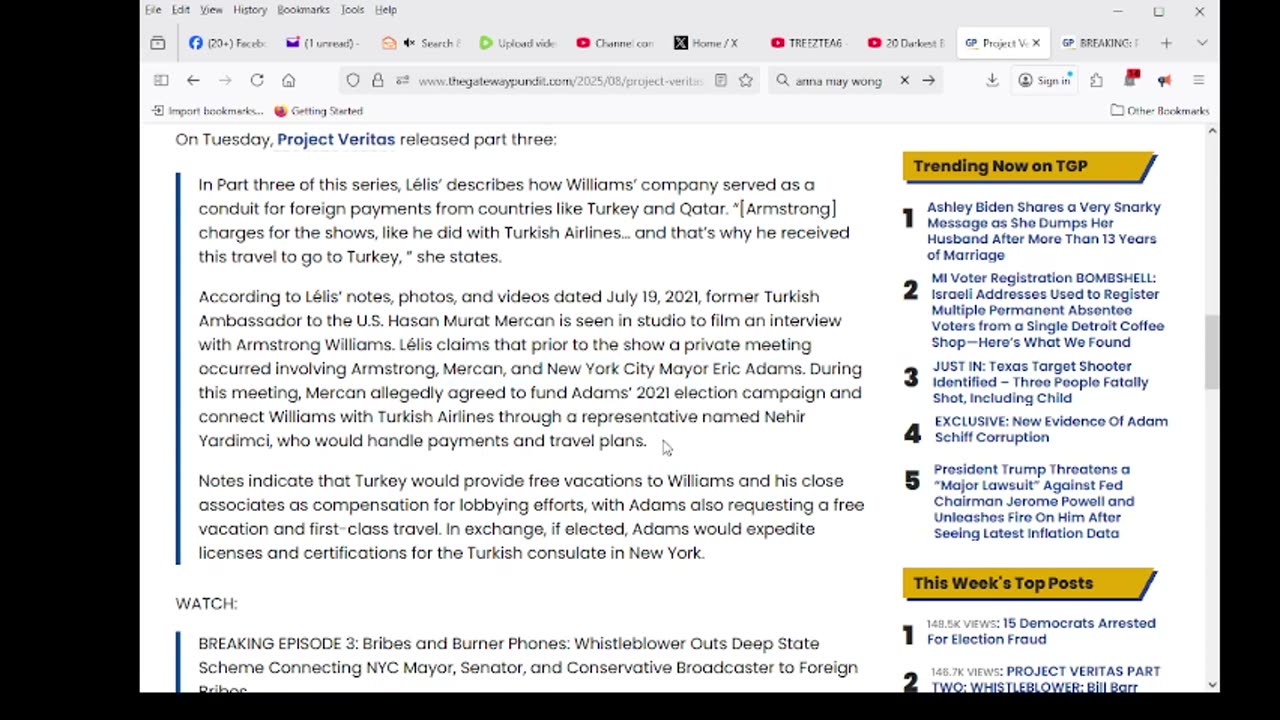
Task: Unmute the audio icon on Search tab
Action: [x=409, y=43]
